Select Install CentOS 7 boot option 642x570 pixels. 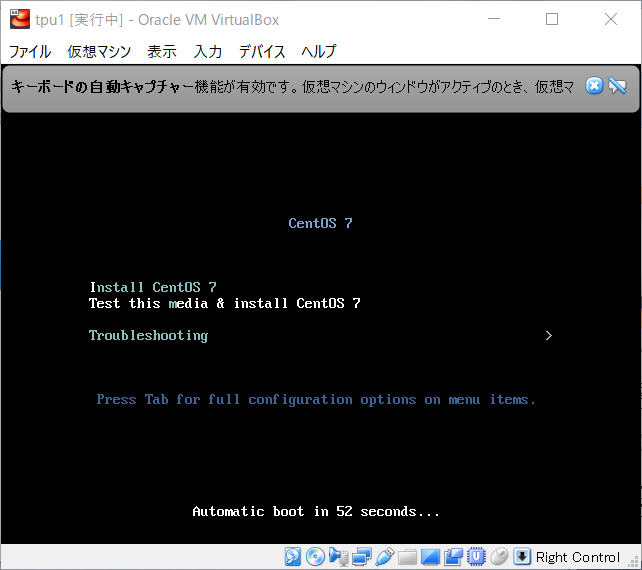pos(153,287)
